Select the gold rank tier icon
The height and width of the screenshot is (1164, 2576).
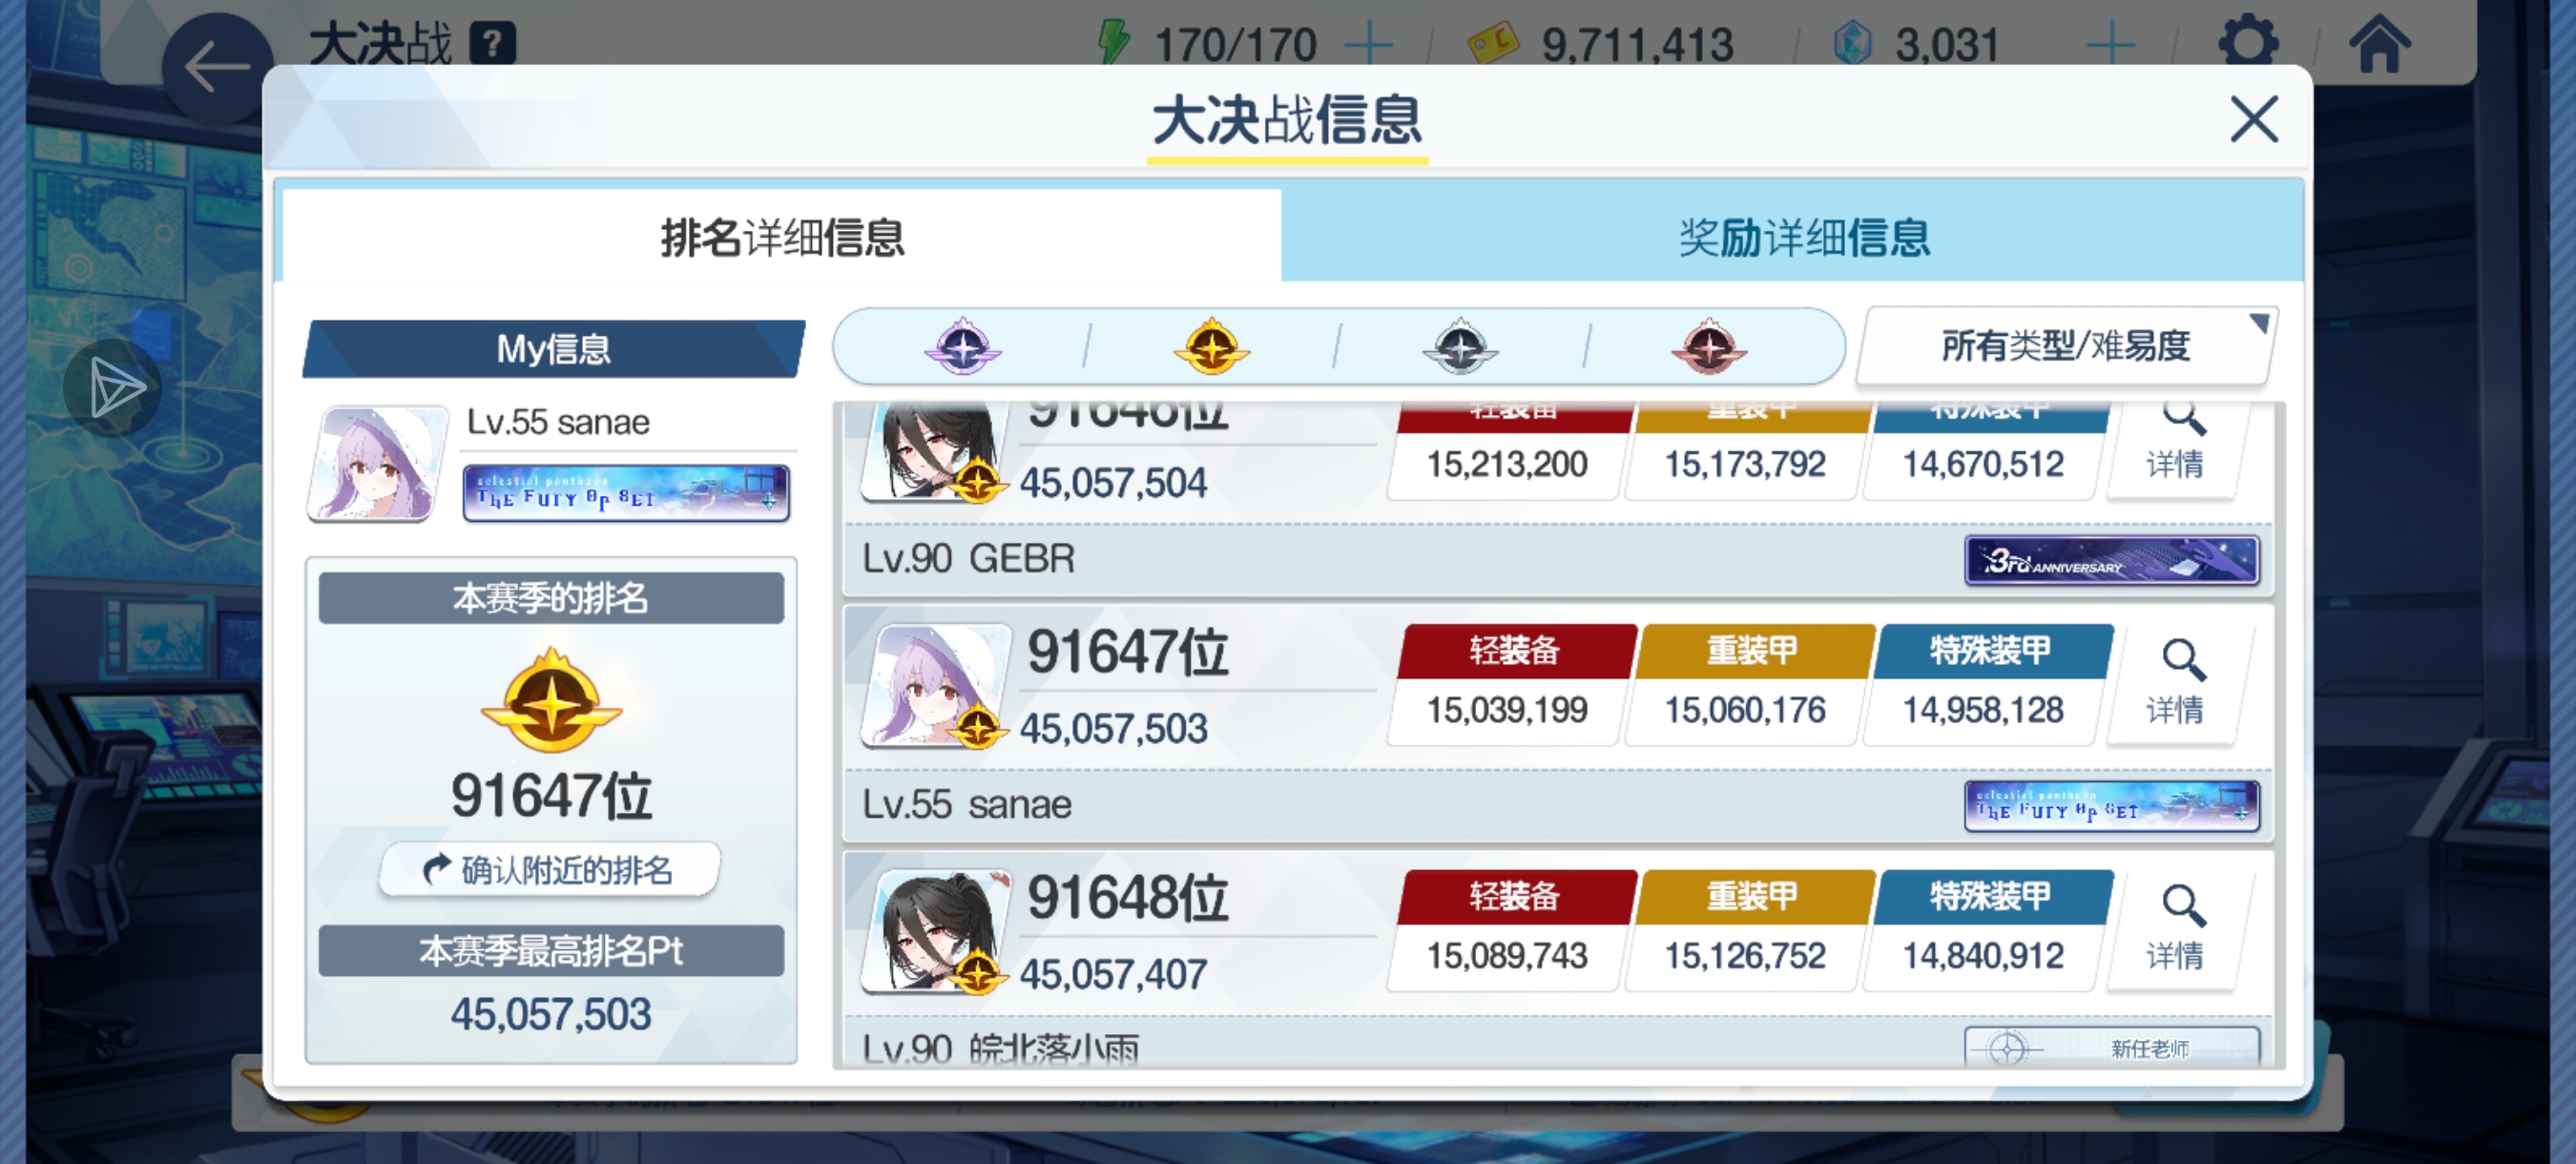[1211, 347]
